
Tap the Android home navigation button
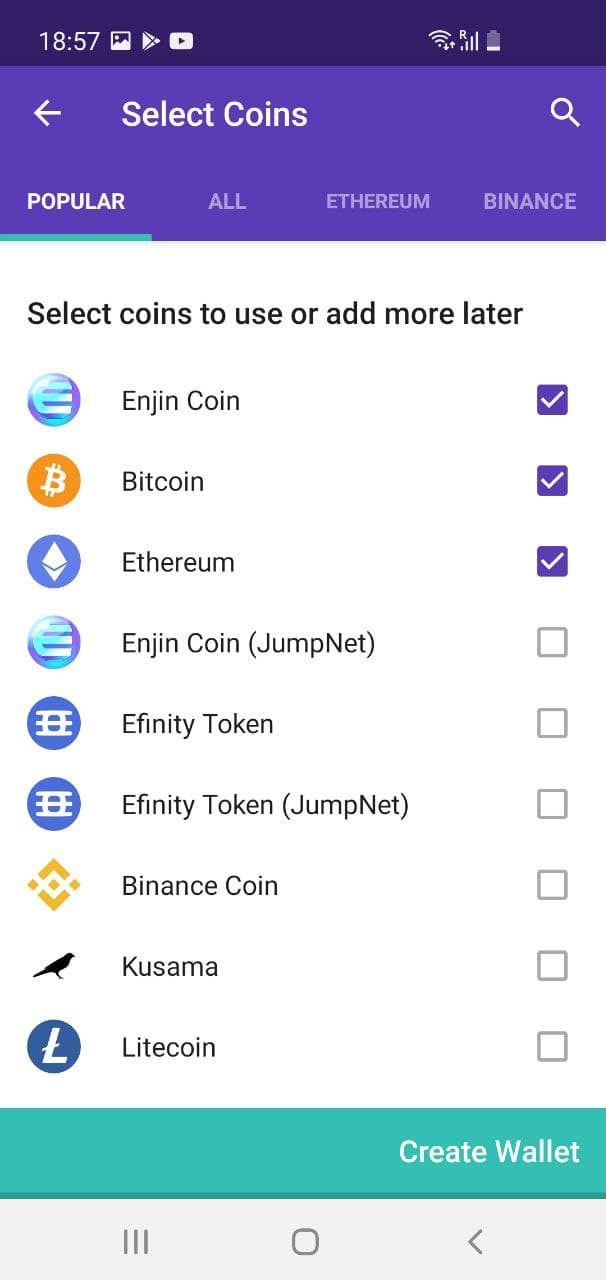click(305, 1242)
